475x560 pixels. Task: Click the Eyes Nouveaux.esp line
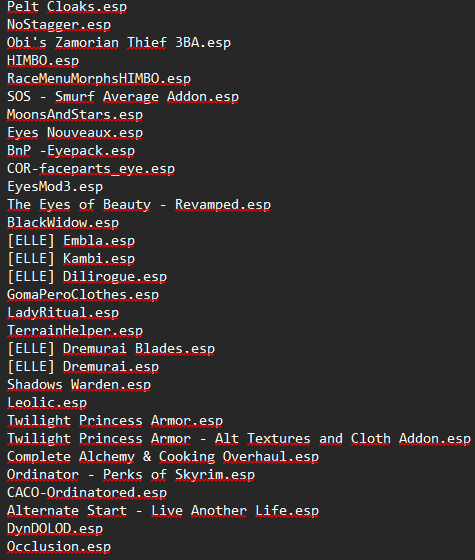[x=75, y=133]
